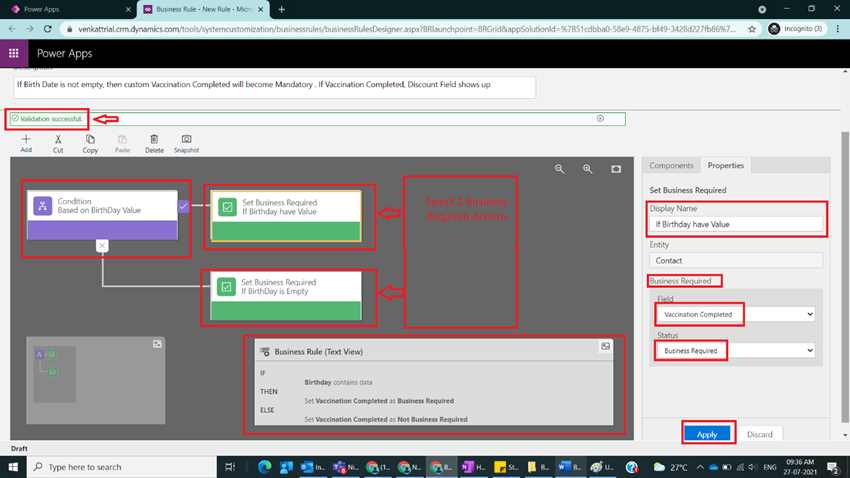Click the Apply button
The height and width of the screenshot is (478, 850).
707,434
